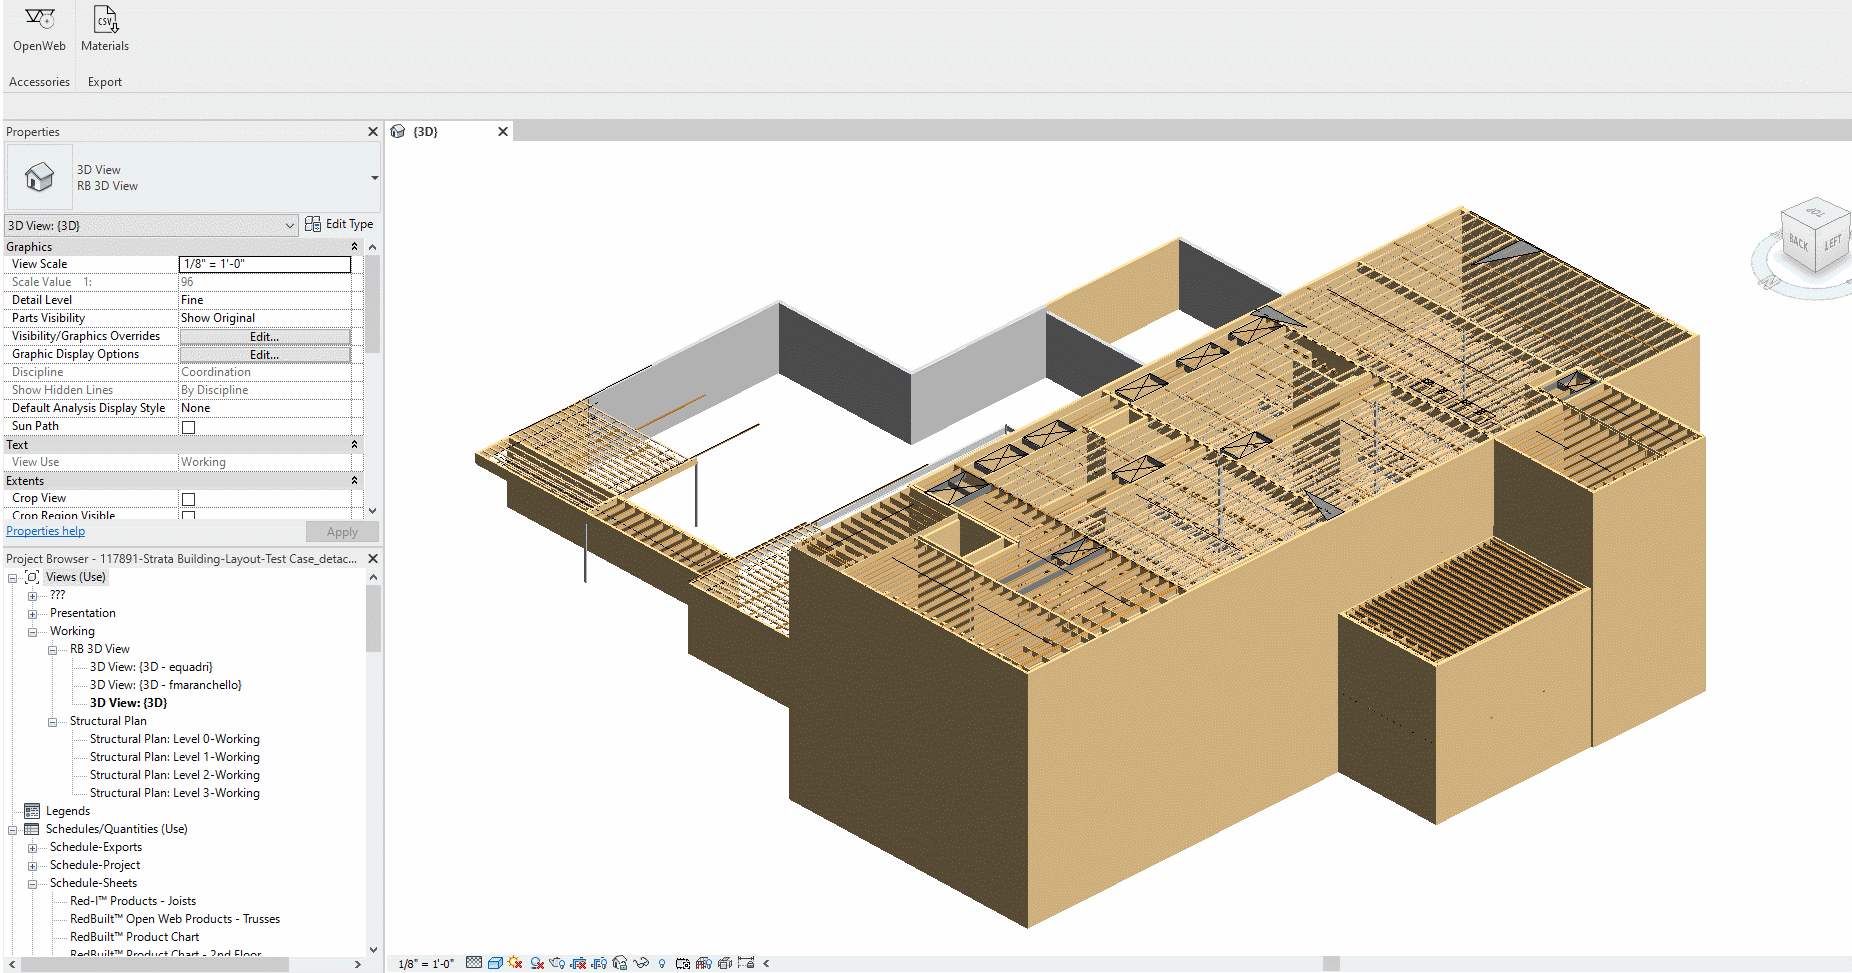
Task: Select RedBuilt Open Web Products - Trusses
Action: pos(175,919)
